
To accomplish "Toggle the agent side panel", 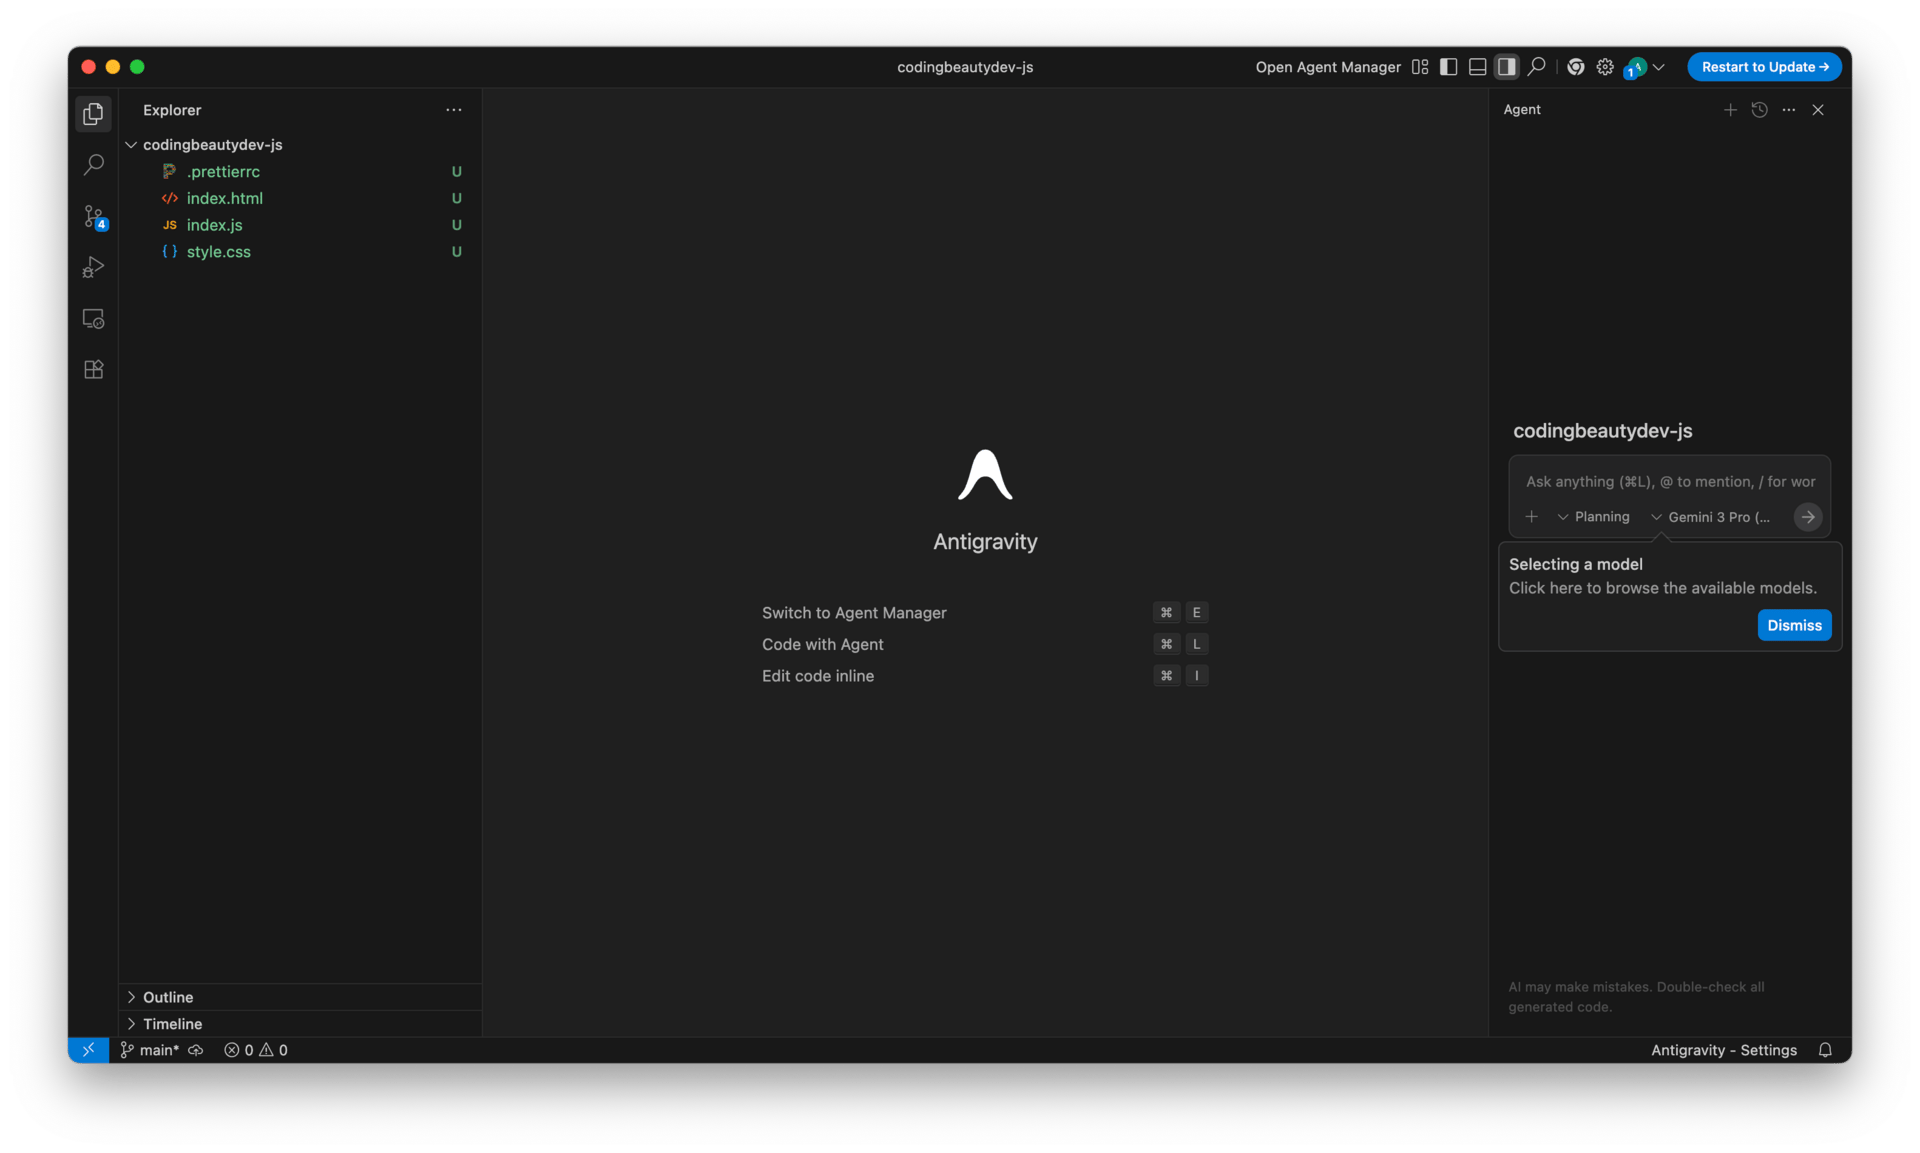I will [x=1506, y=67].
